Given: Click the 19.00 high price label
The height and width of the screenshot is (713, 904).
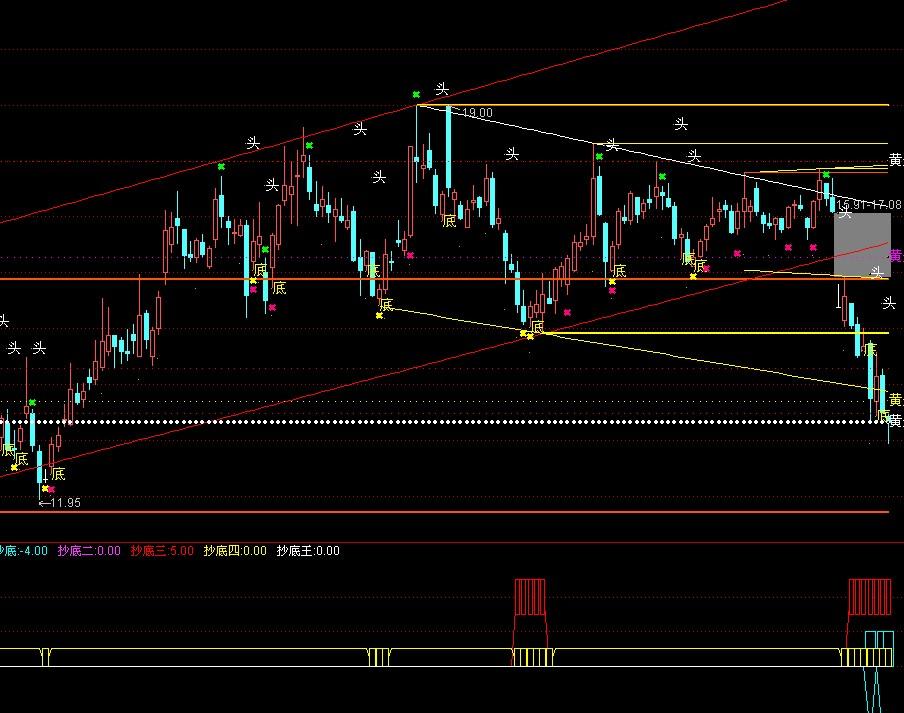Looking at the screenshot, I should (x=476, y=113).
